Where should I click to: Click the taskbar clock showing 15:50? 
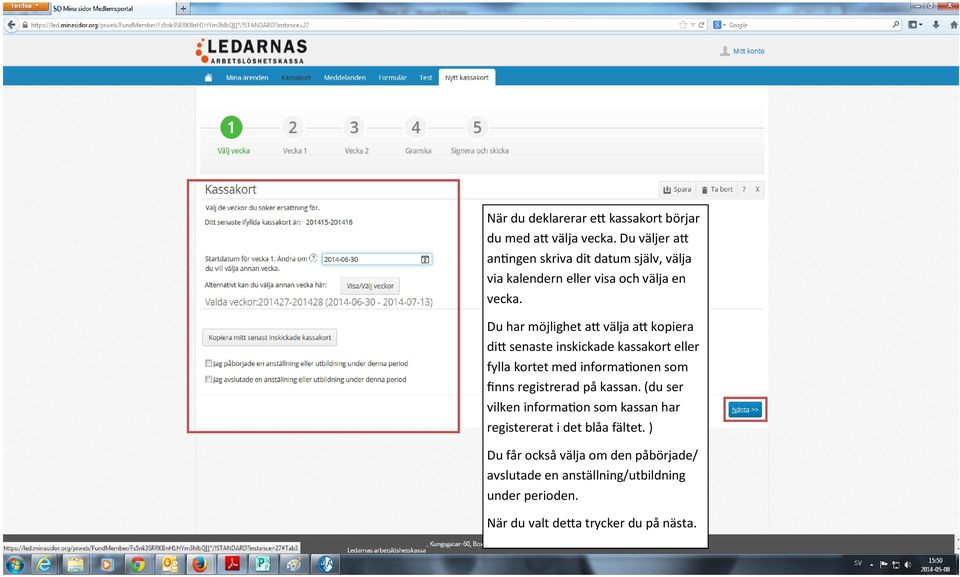pos(935,564)
